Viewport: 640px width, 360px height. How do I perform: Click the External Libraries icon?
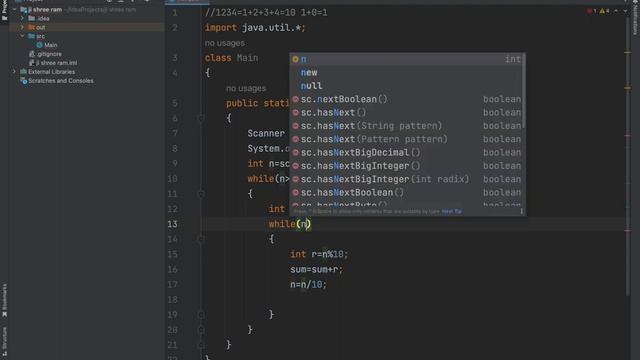coord(24,72)
